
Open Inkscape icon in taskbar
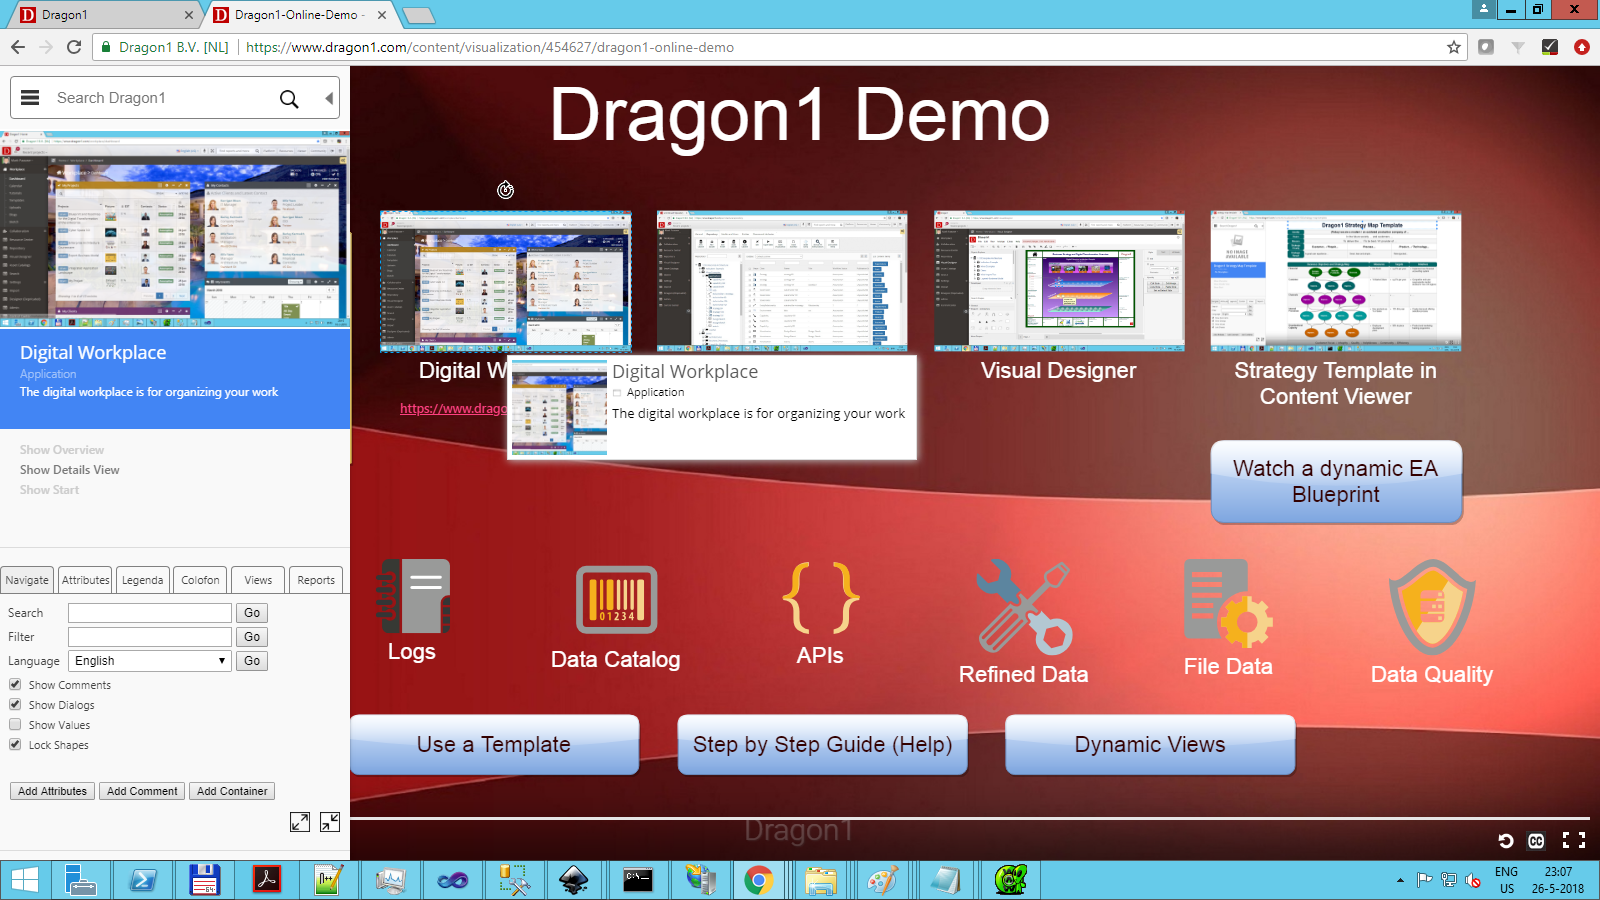pos(574,880)
